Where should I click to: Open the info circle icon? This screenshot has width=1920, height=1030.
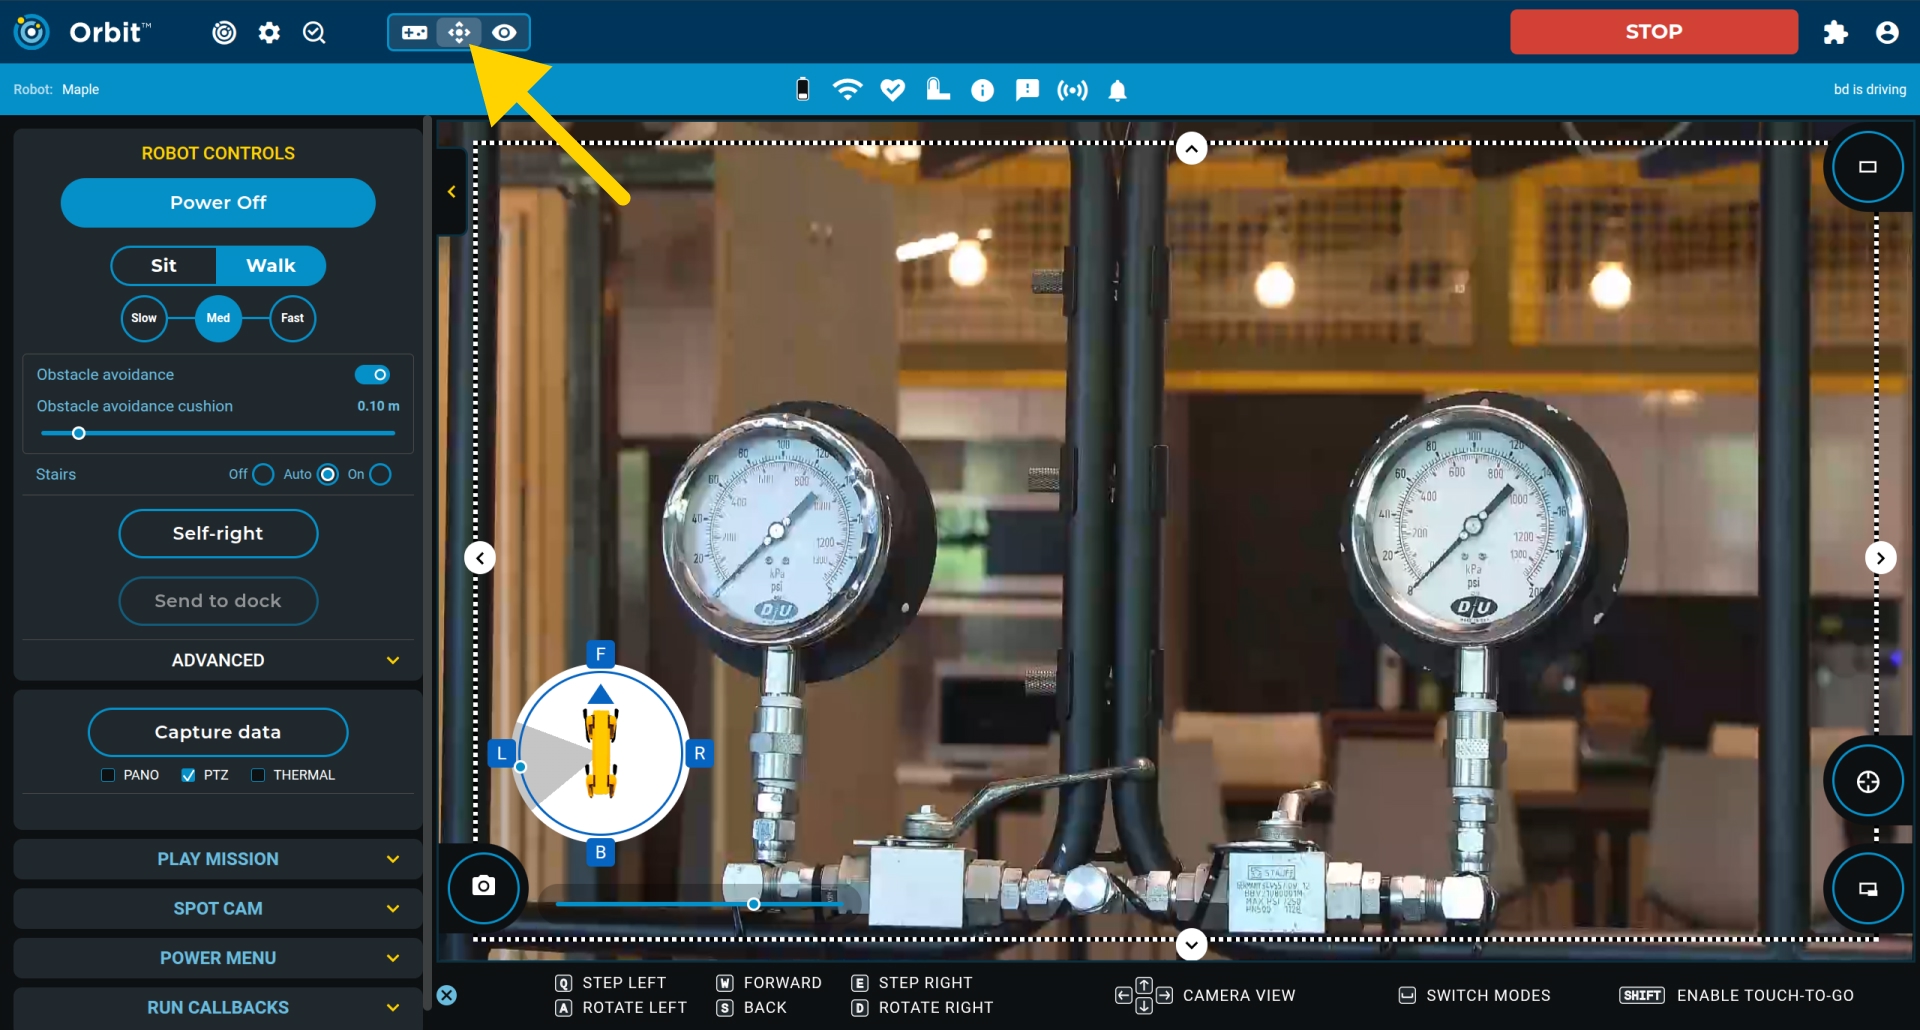[x=982, y=91]
